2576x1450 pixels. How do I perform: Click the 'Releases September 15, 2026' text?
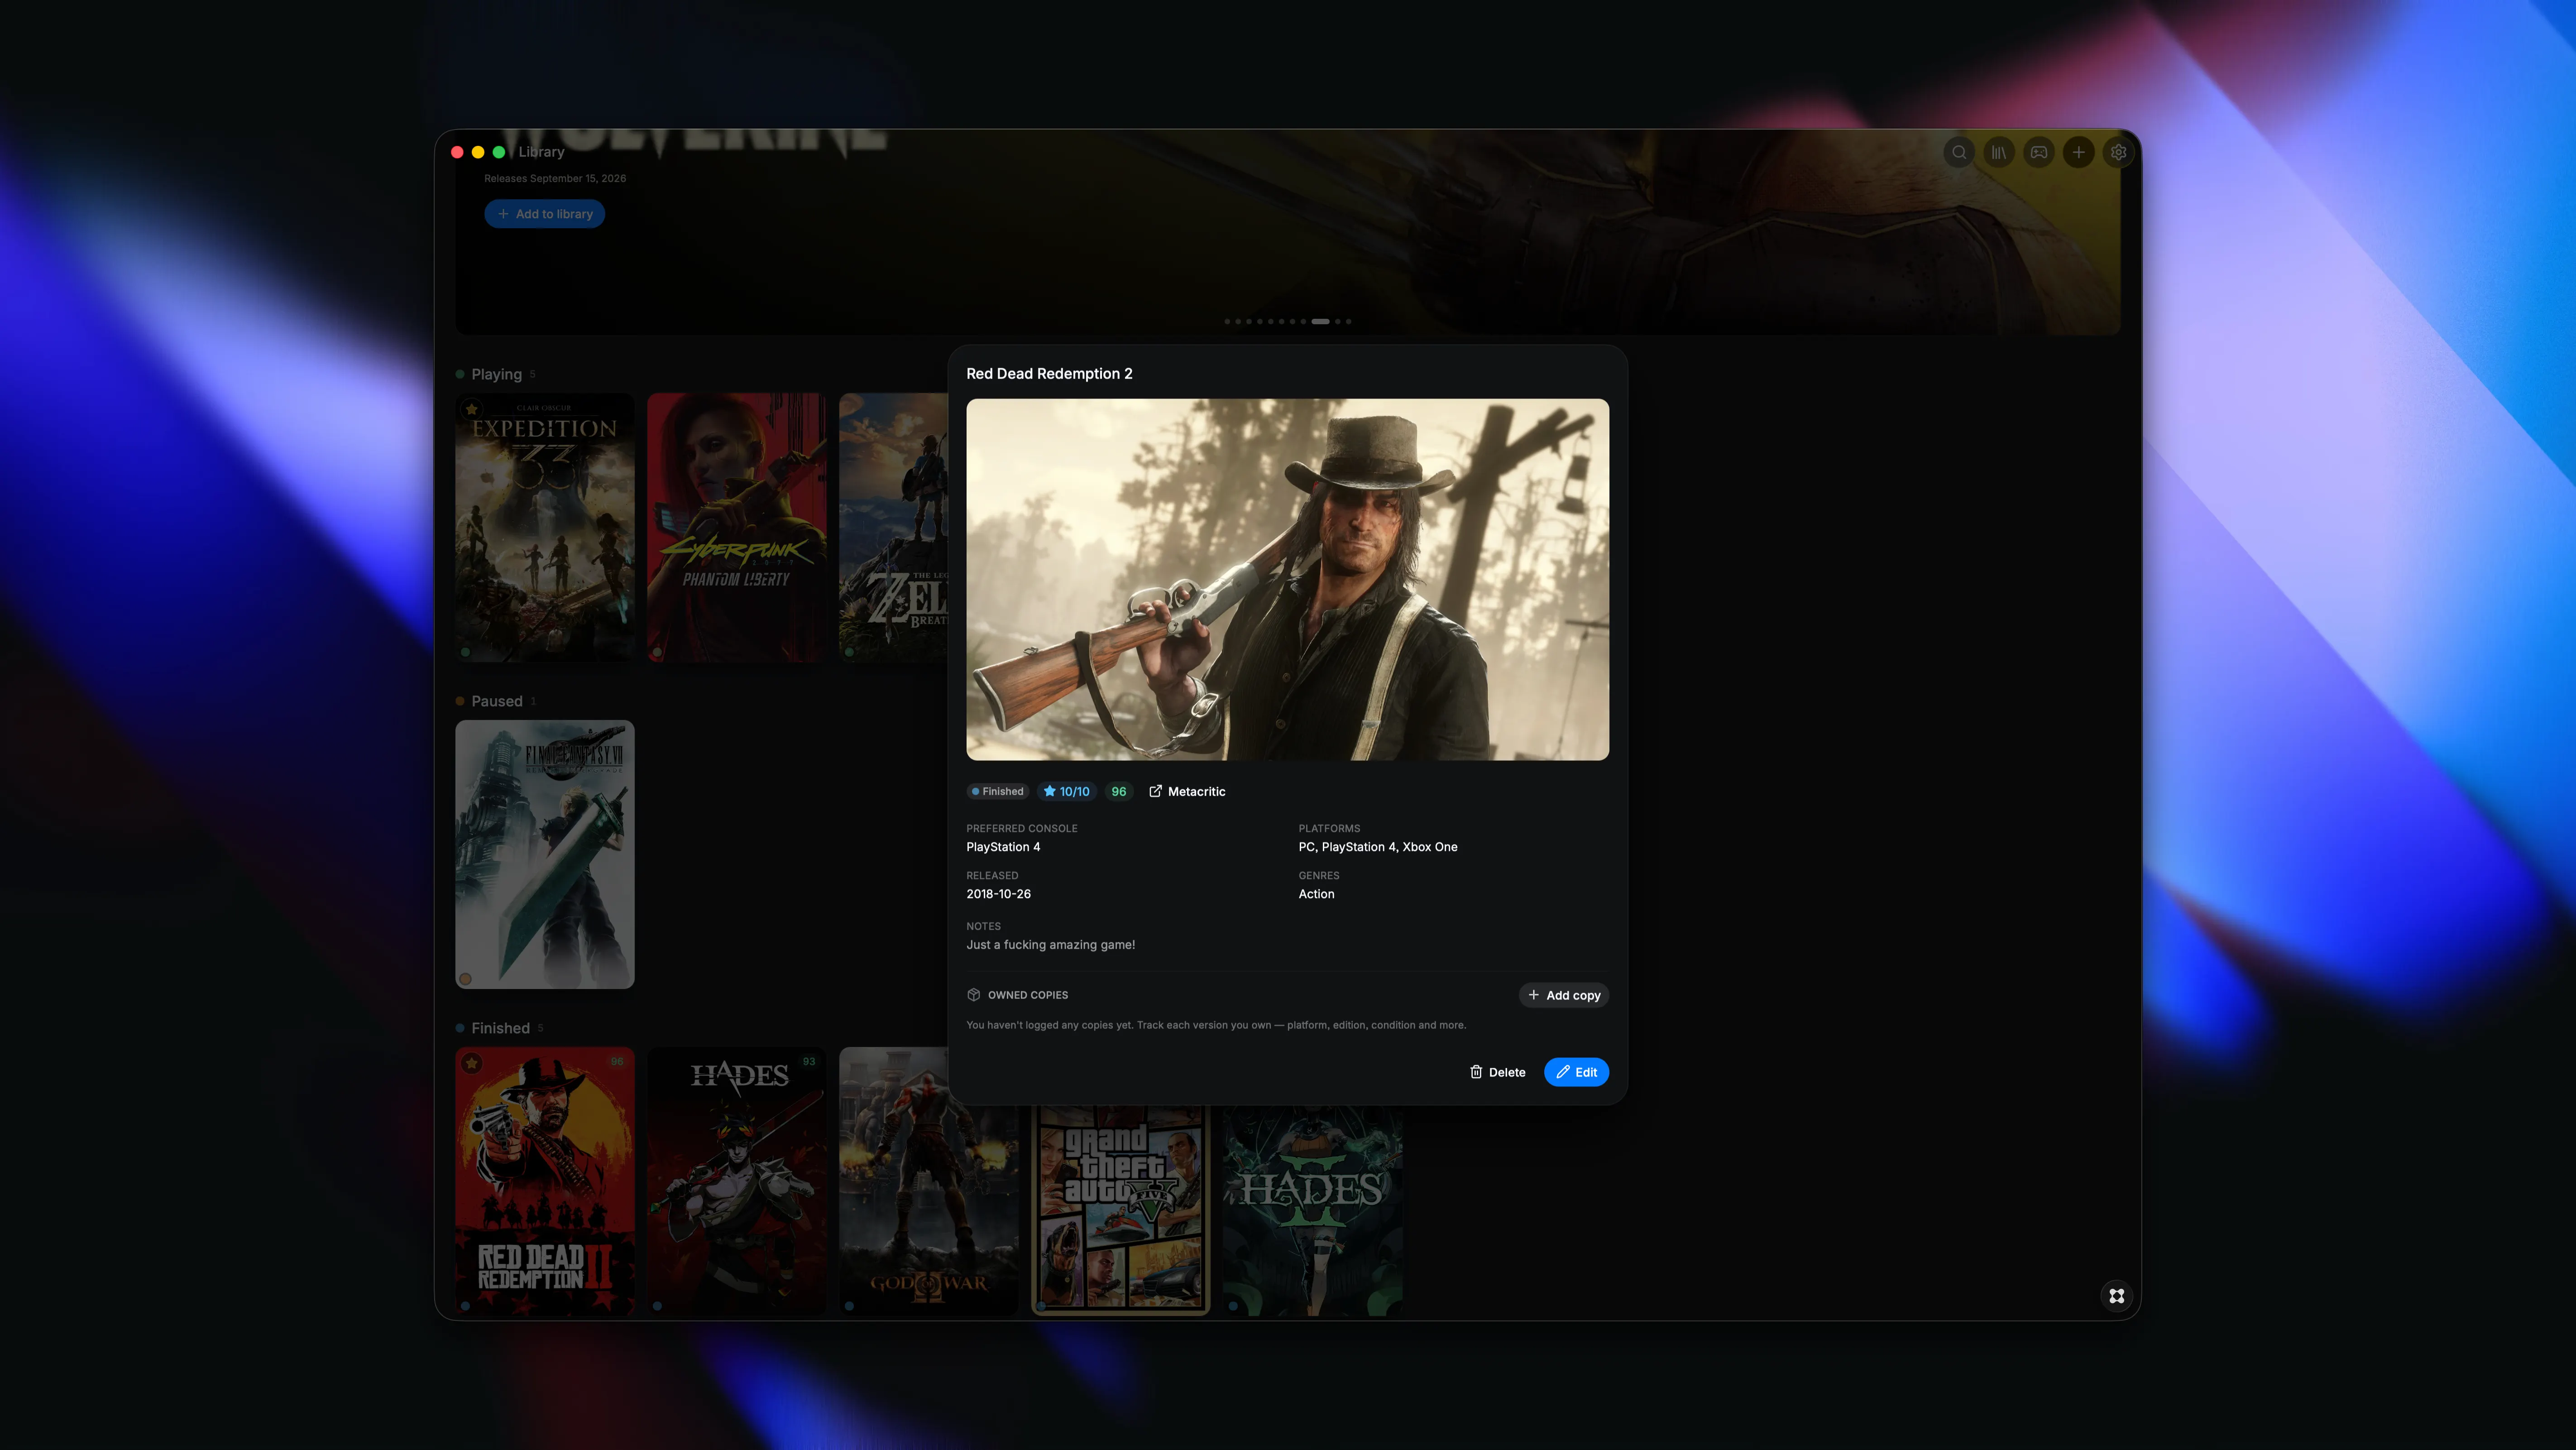555,178
